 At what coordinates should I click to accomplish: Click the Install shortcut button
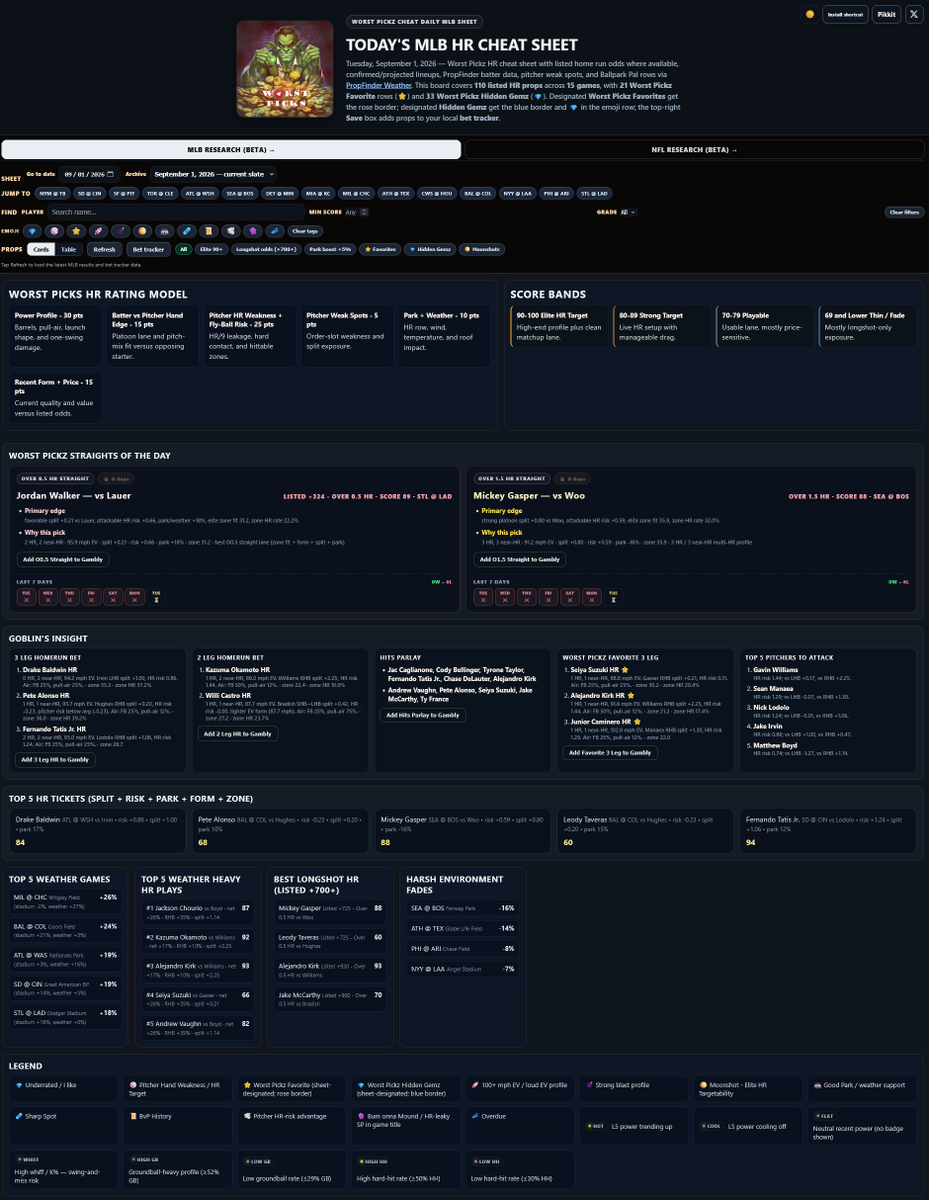[x=845, y=14]
